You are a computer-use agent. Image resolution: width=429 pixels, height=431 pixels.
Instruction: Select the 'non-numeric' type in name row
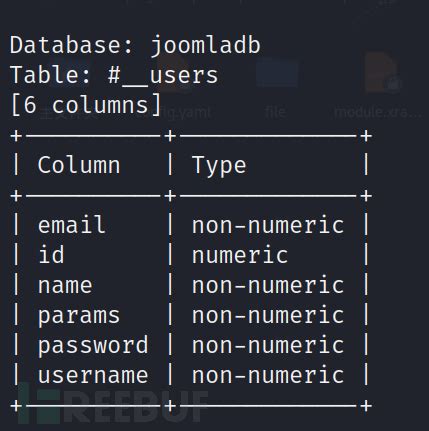tap(268, 286)
